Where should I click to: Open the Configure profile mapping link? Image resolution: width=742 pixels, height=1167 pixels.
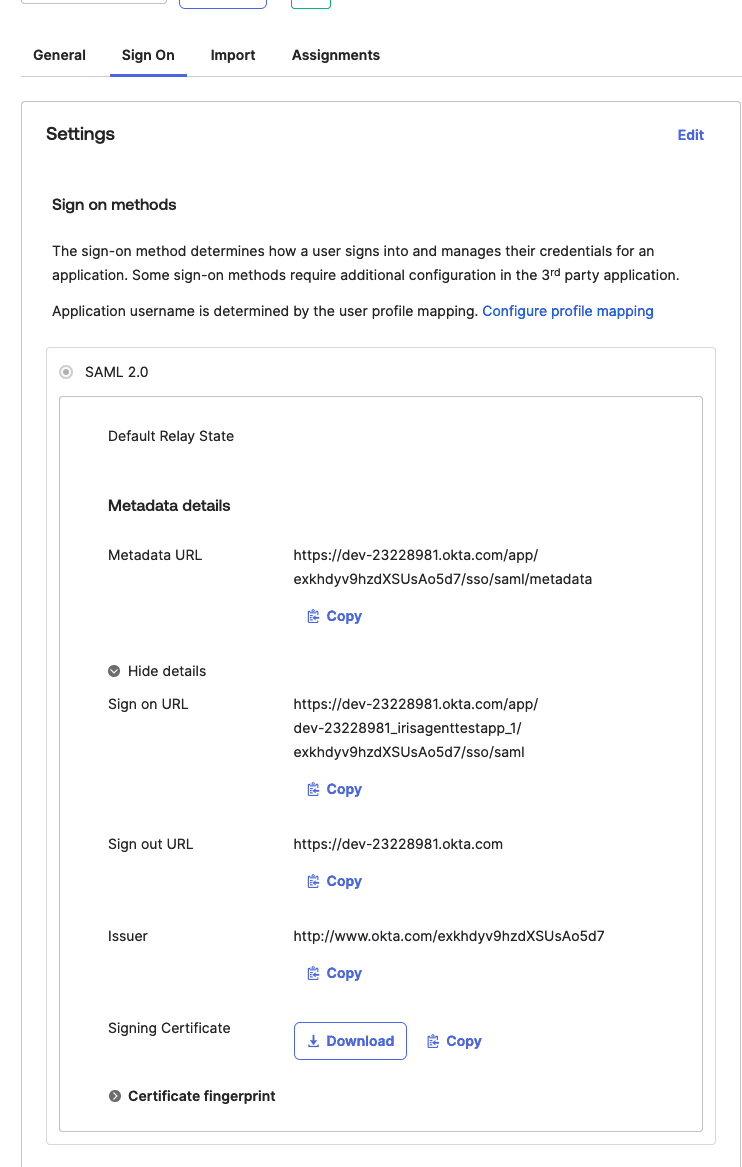(568, 311)
